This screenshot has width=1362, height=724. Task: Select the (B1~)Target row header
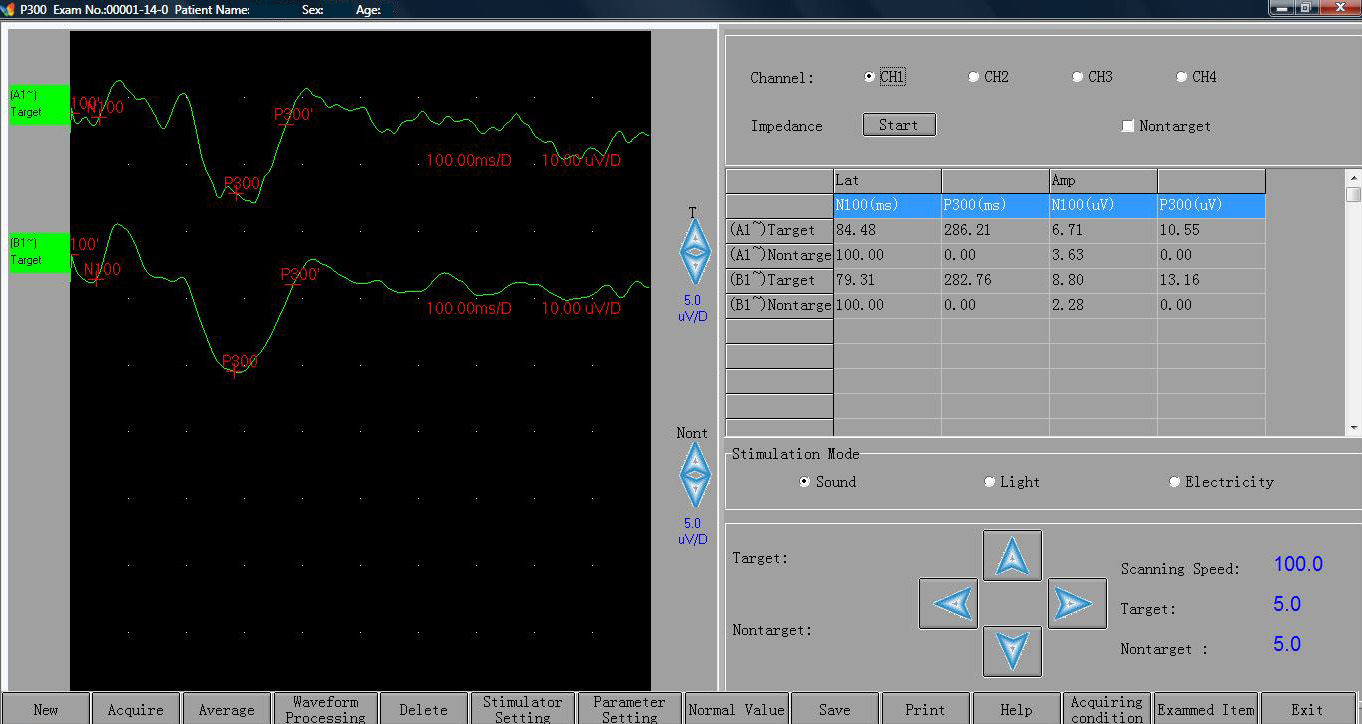(x=780, y=280)
